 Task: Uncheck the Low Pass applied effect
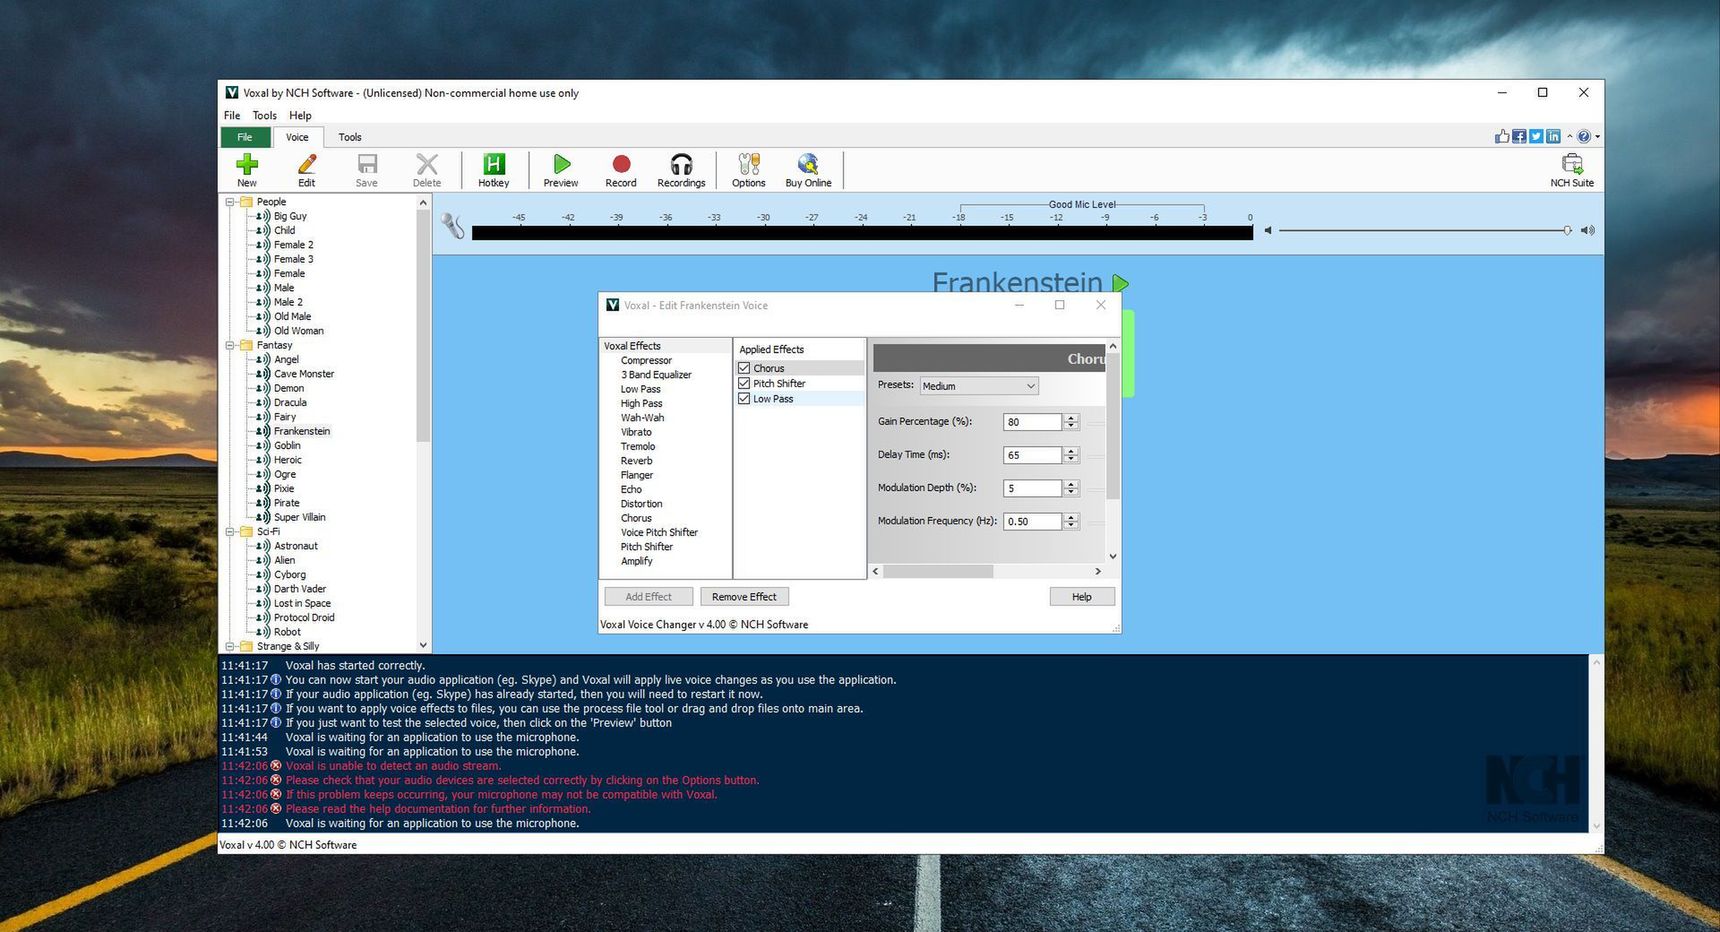[x=744, y=398]
